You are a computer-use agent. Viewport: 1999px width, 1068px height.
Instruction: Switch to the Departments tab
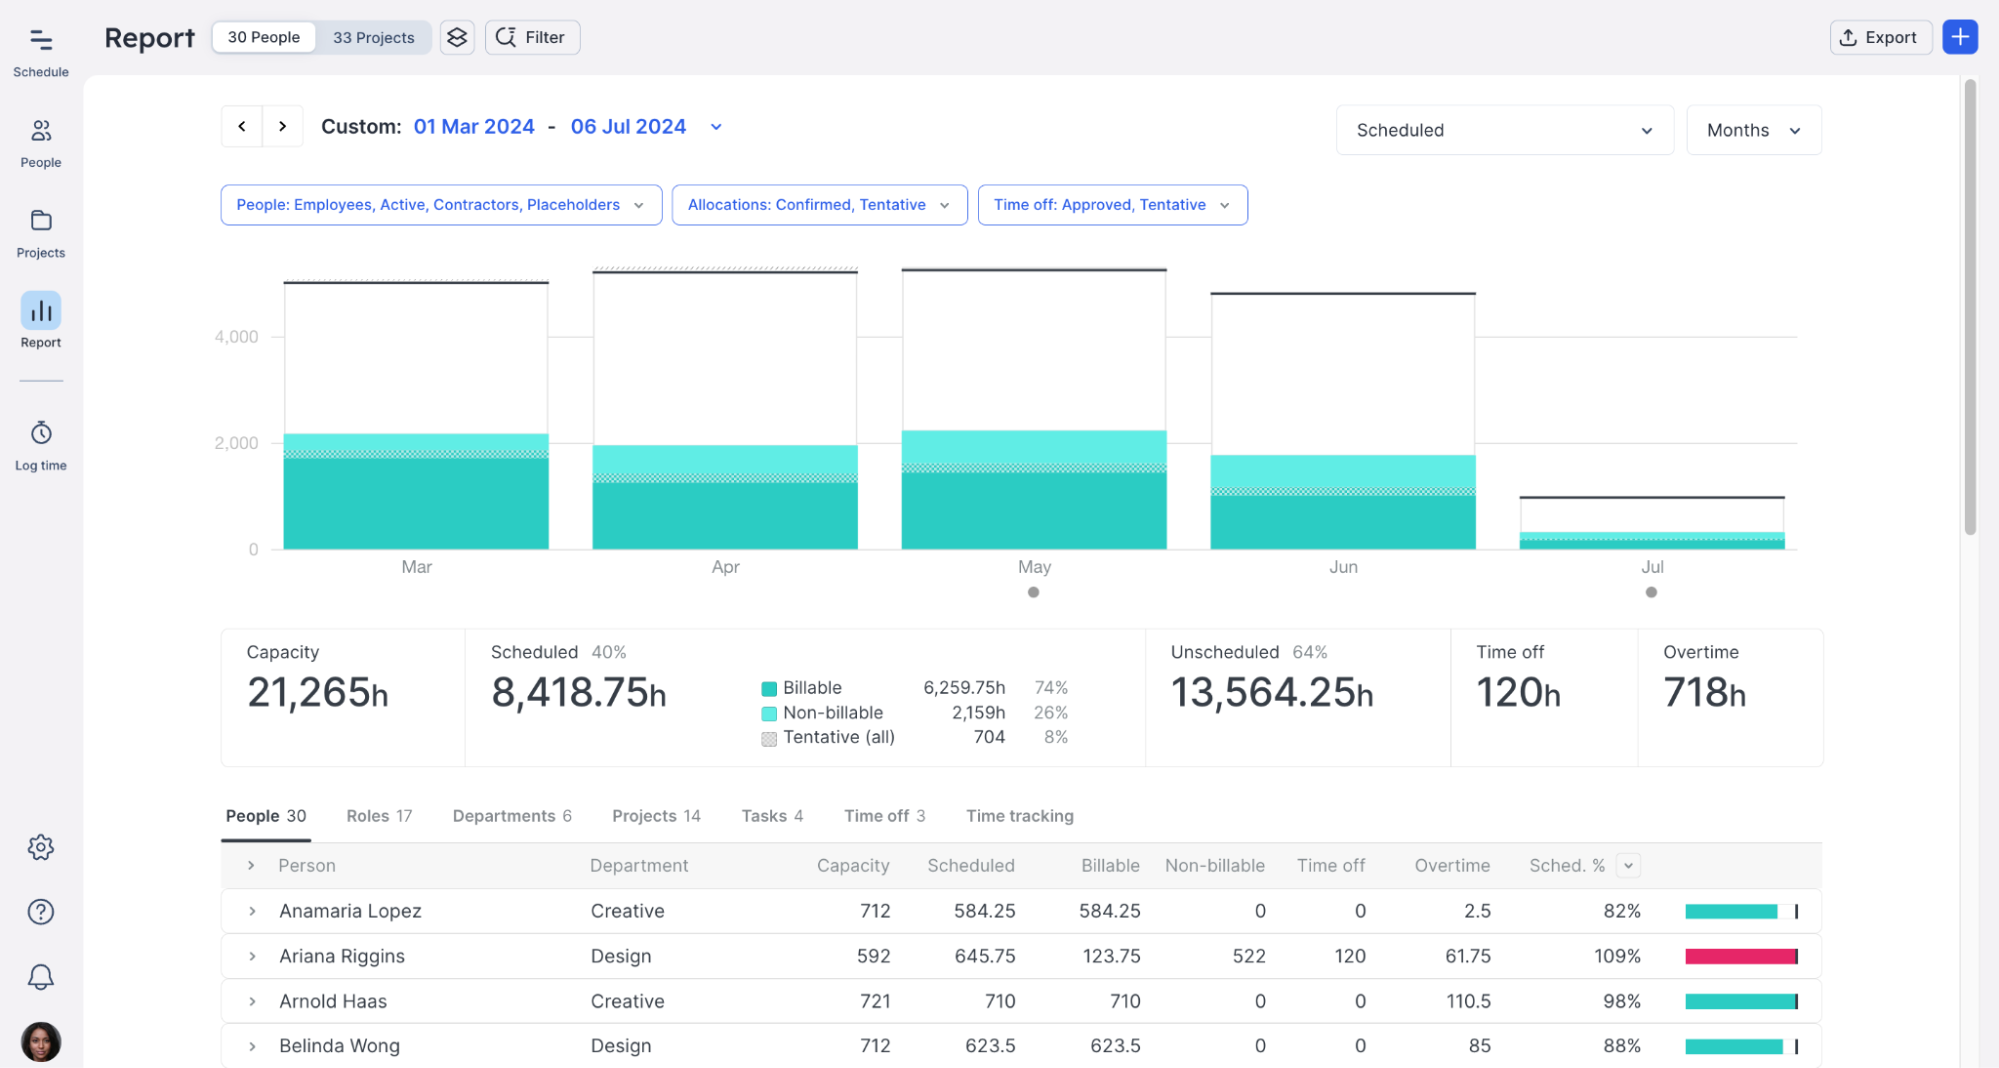tap(511, 816)
